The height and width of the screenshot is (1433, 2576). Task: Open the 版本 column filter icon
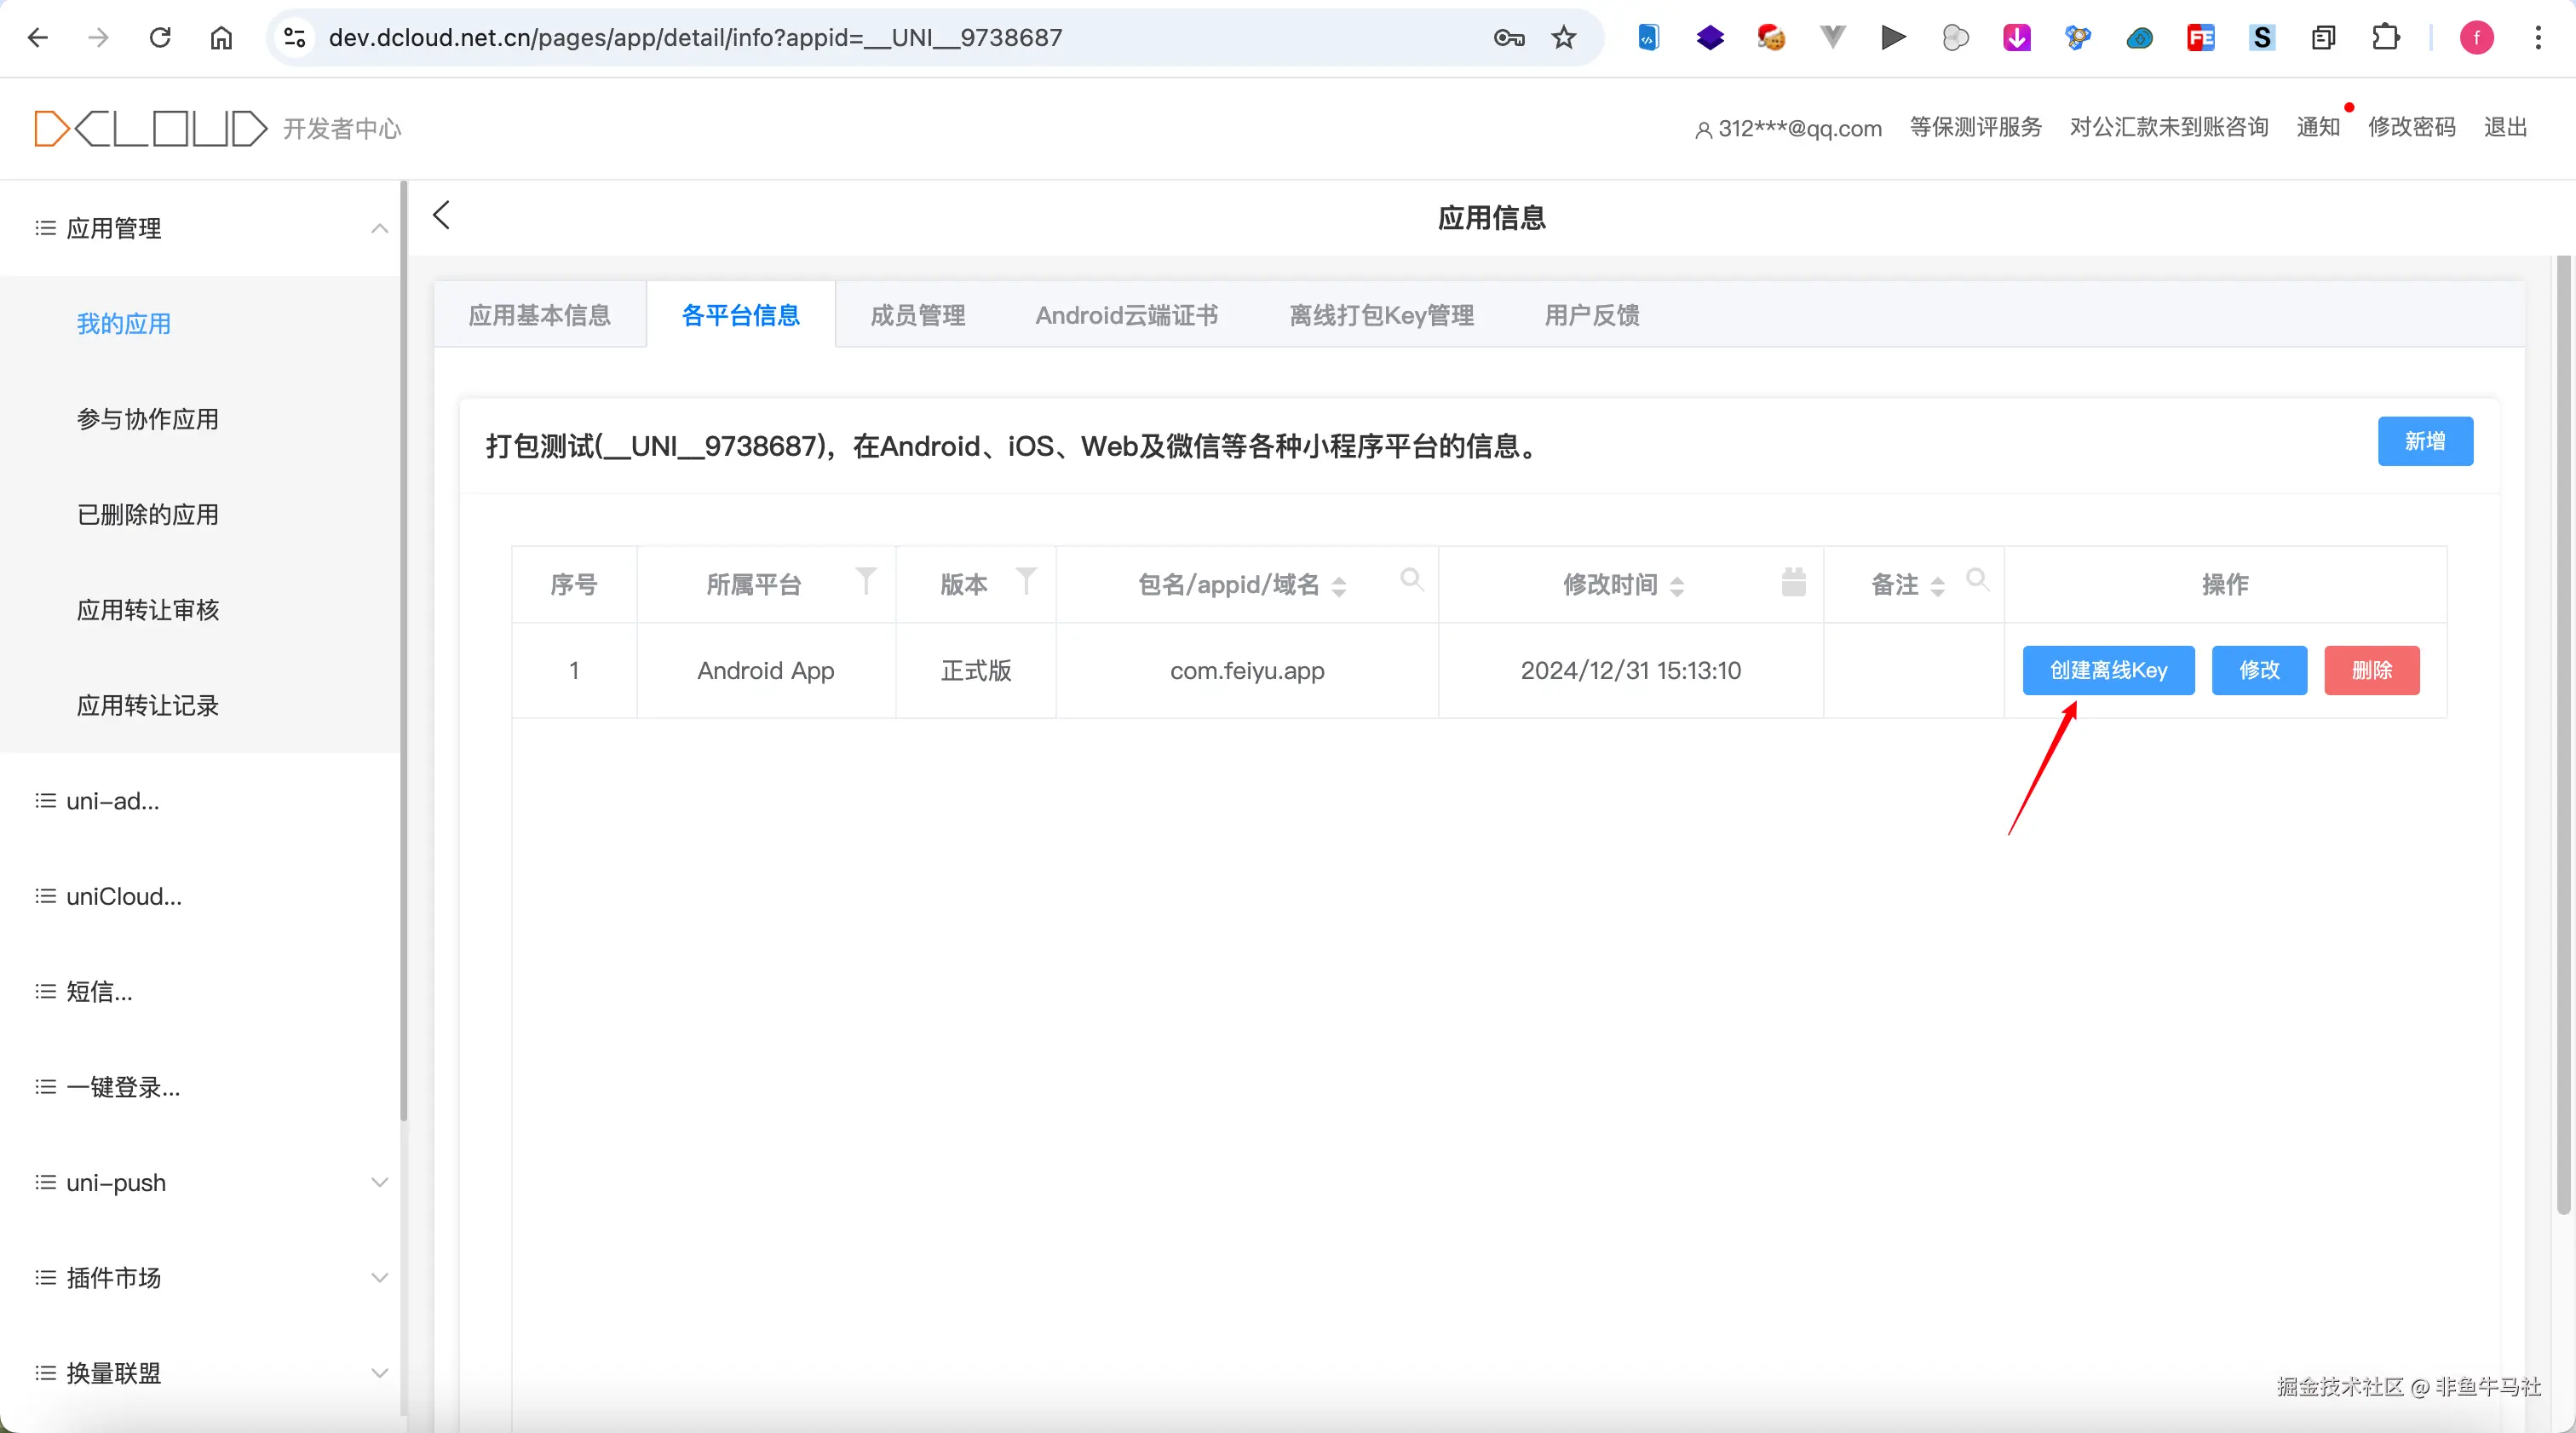pyautogui.click(x=1026, y=581)
